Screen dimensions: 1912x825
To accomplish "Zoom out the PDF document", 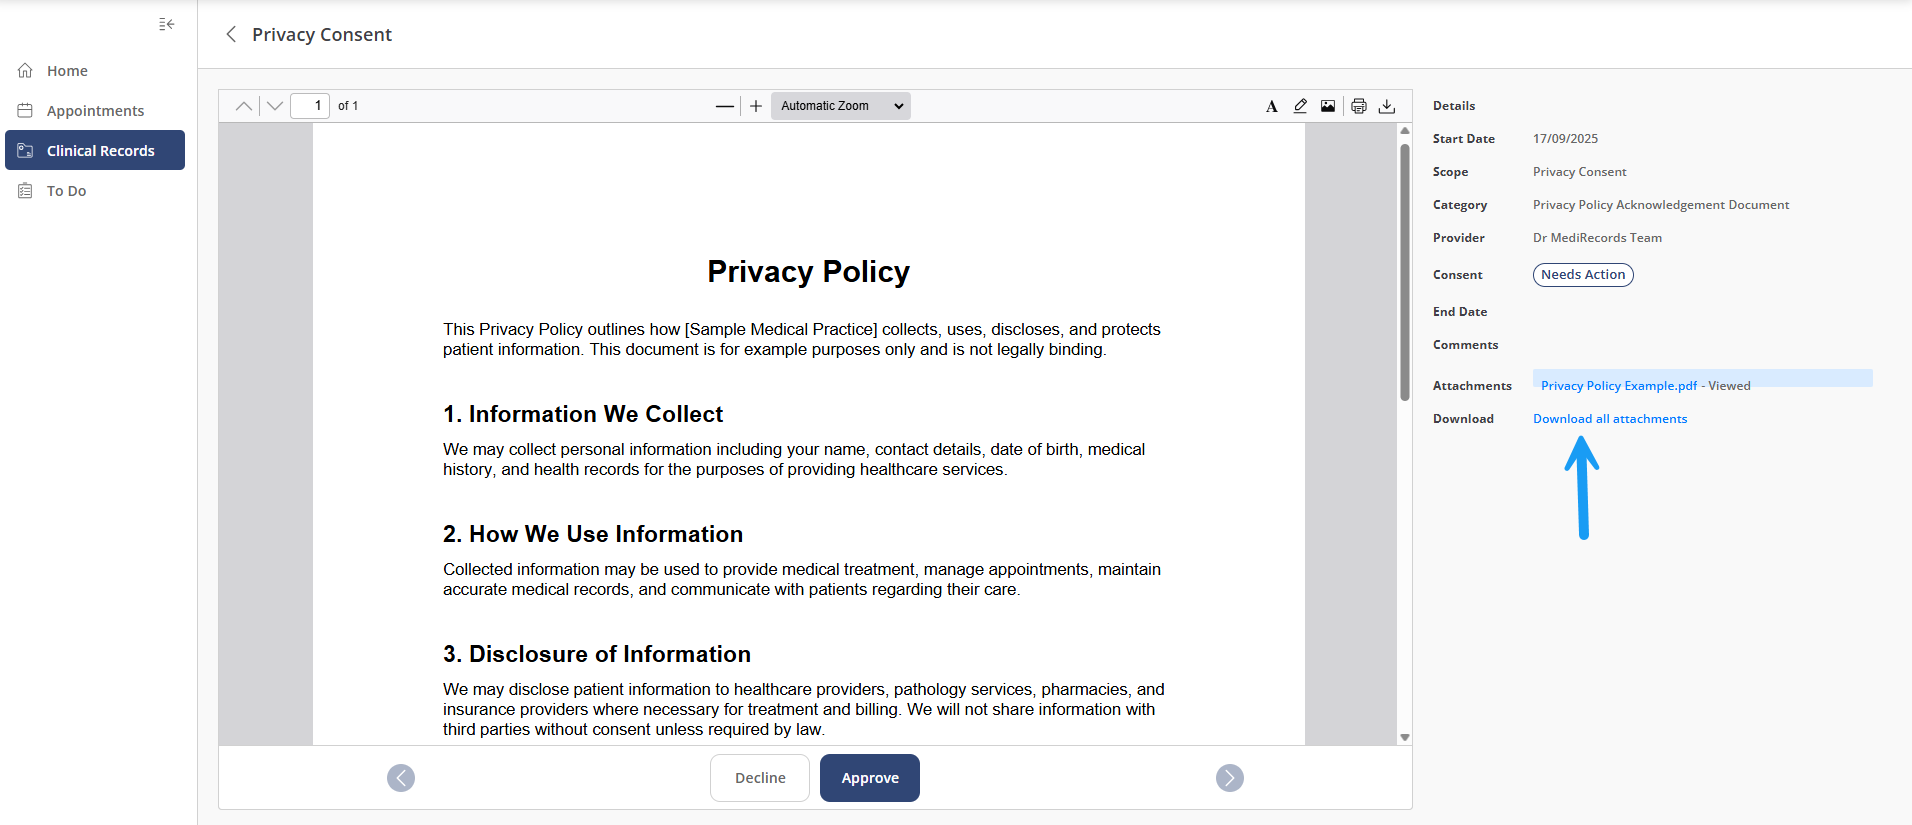I will click(724, 106).
